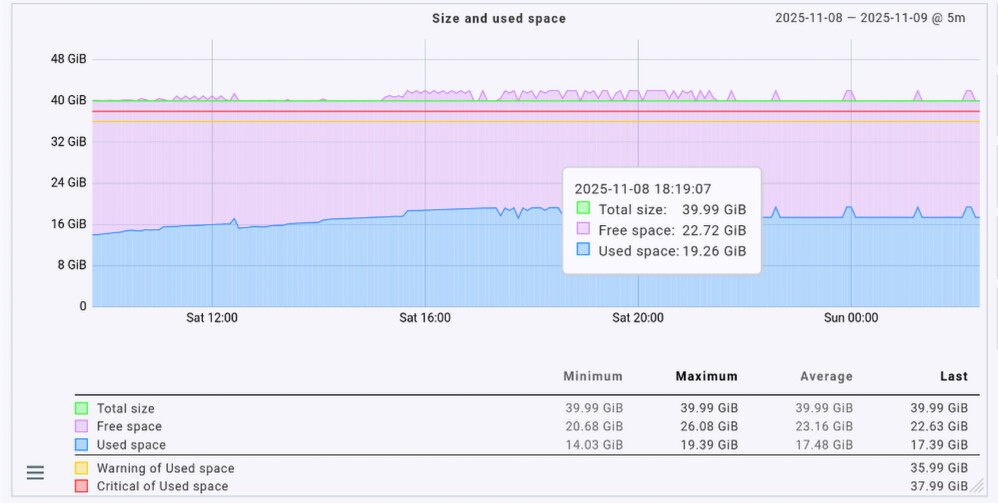Click the yellow Warning of Used space swatch
The image size is (998, 503).
(x=81, y=468)
